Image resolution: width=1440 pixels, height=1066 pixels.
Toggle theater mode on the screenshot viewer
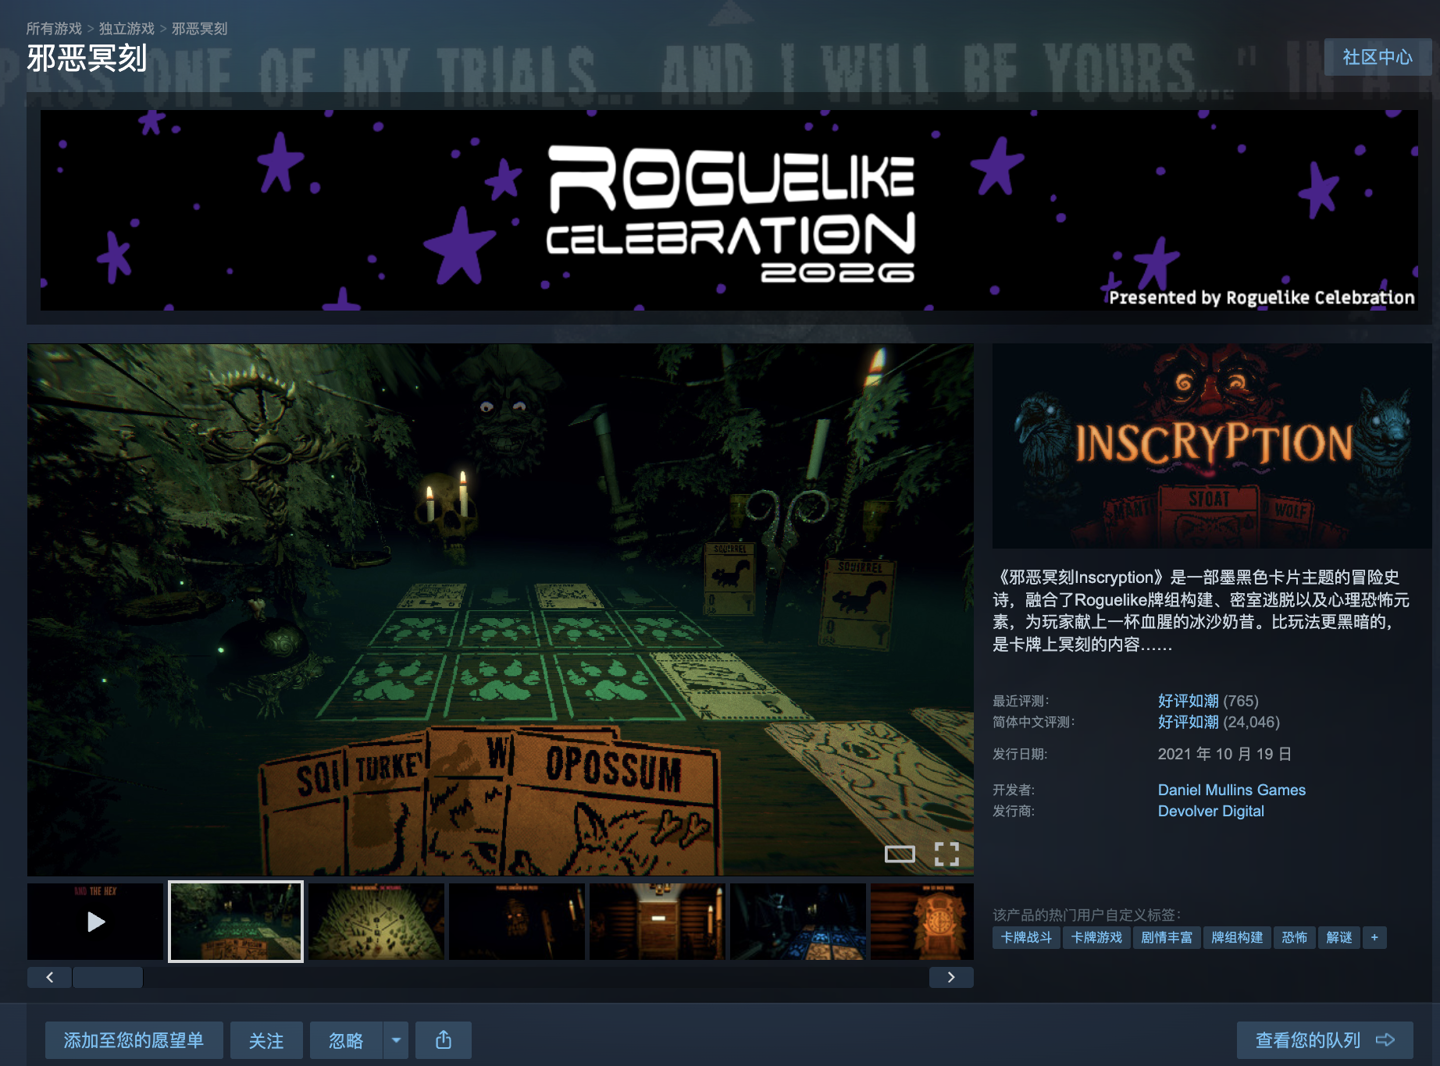click(900, 854)
